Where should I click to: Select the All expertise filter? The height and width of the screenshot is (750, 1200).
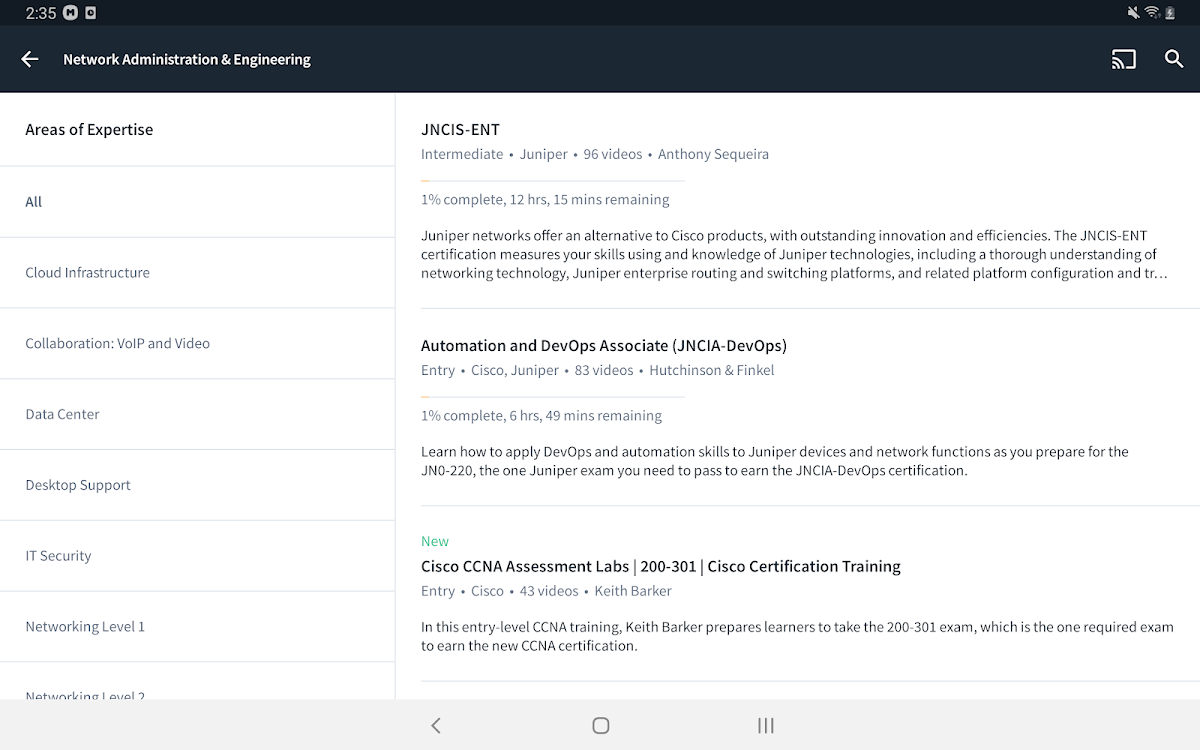pos(34,202)
